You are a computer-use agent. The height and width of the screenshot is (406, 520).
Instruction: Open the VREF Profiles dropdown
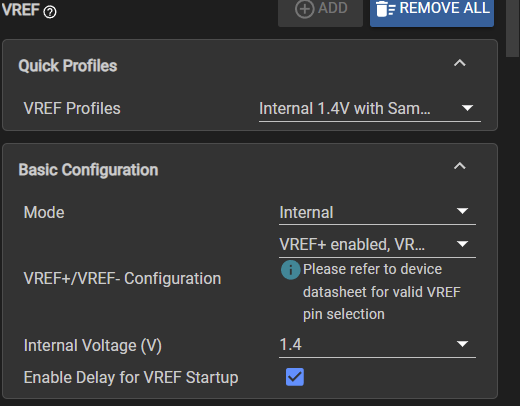[370, 109]
